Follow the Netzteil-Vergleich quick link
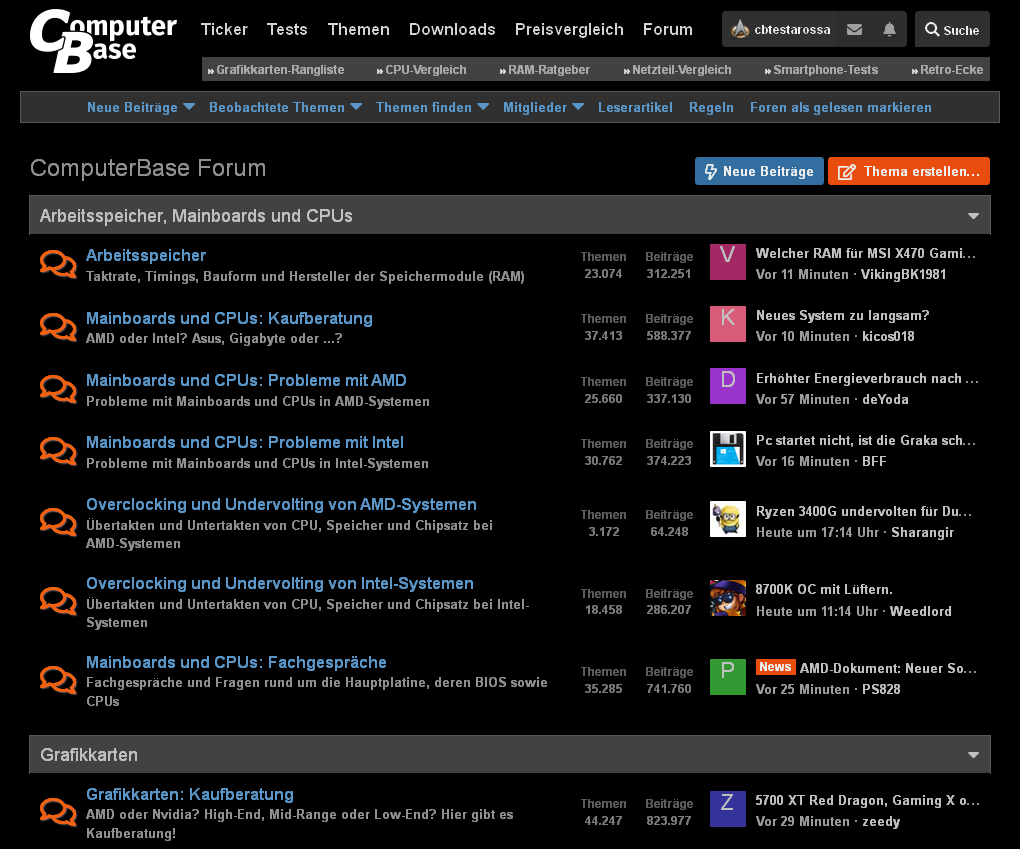 [x=677, y=70]
